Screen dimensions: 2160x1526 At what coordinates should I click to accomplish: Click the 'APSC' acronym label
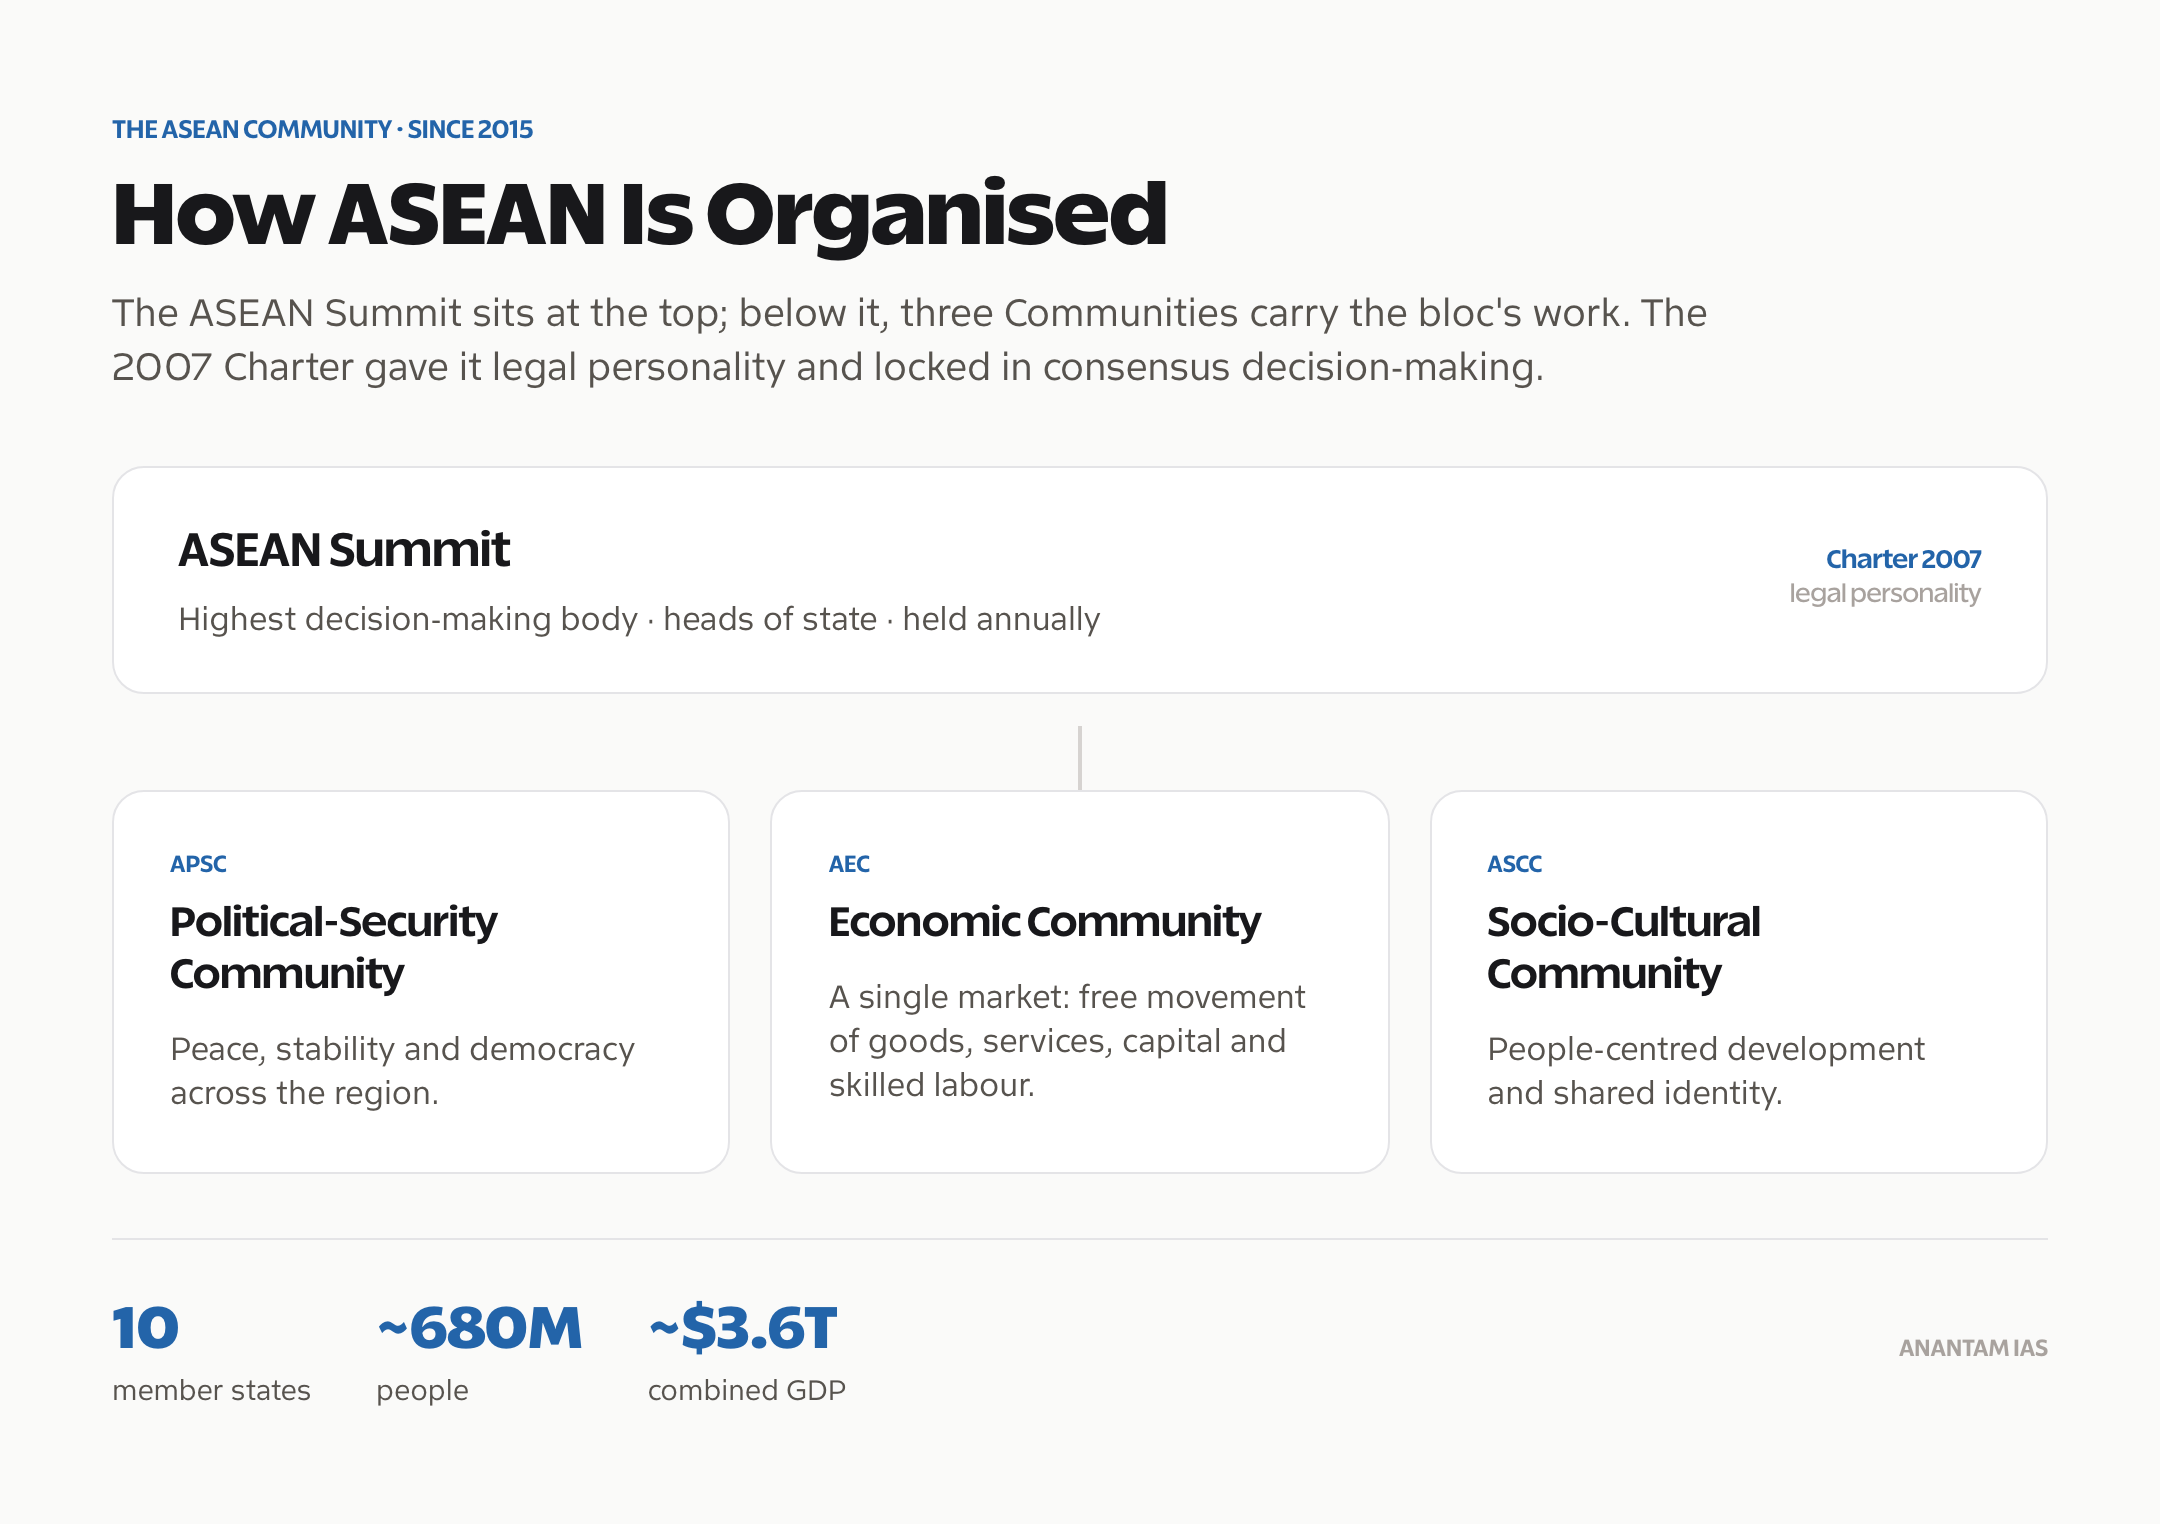tap(198, 864)
